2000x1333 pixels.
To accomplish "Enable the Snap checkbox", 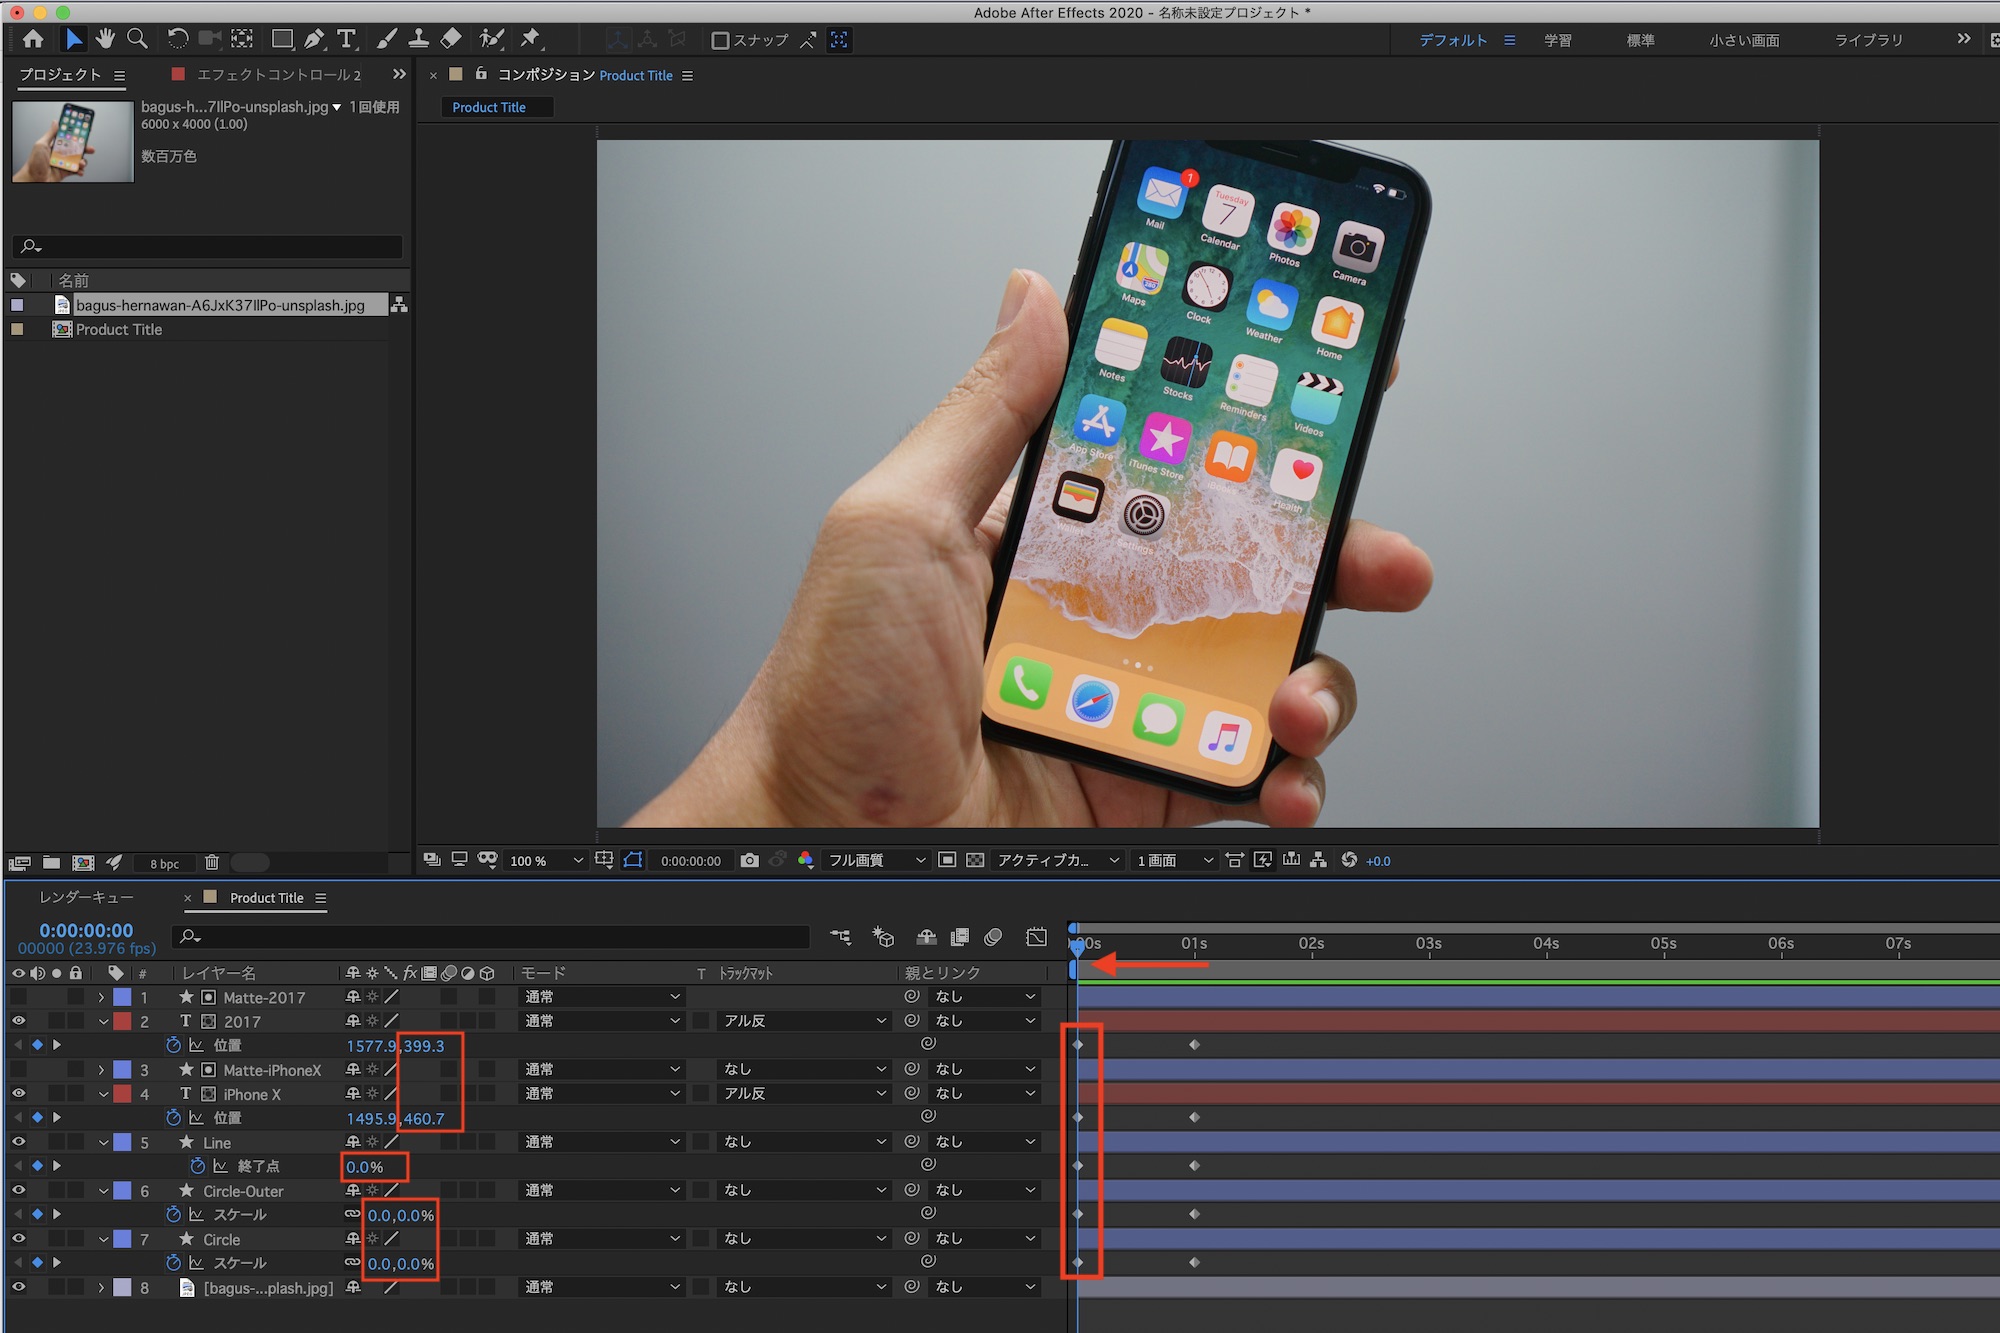I will pyautogui.click(x=719, y=40).
